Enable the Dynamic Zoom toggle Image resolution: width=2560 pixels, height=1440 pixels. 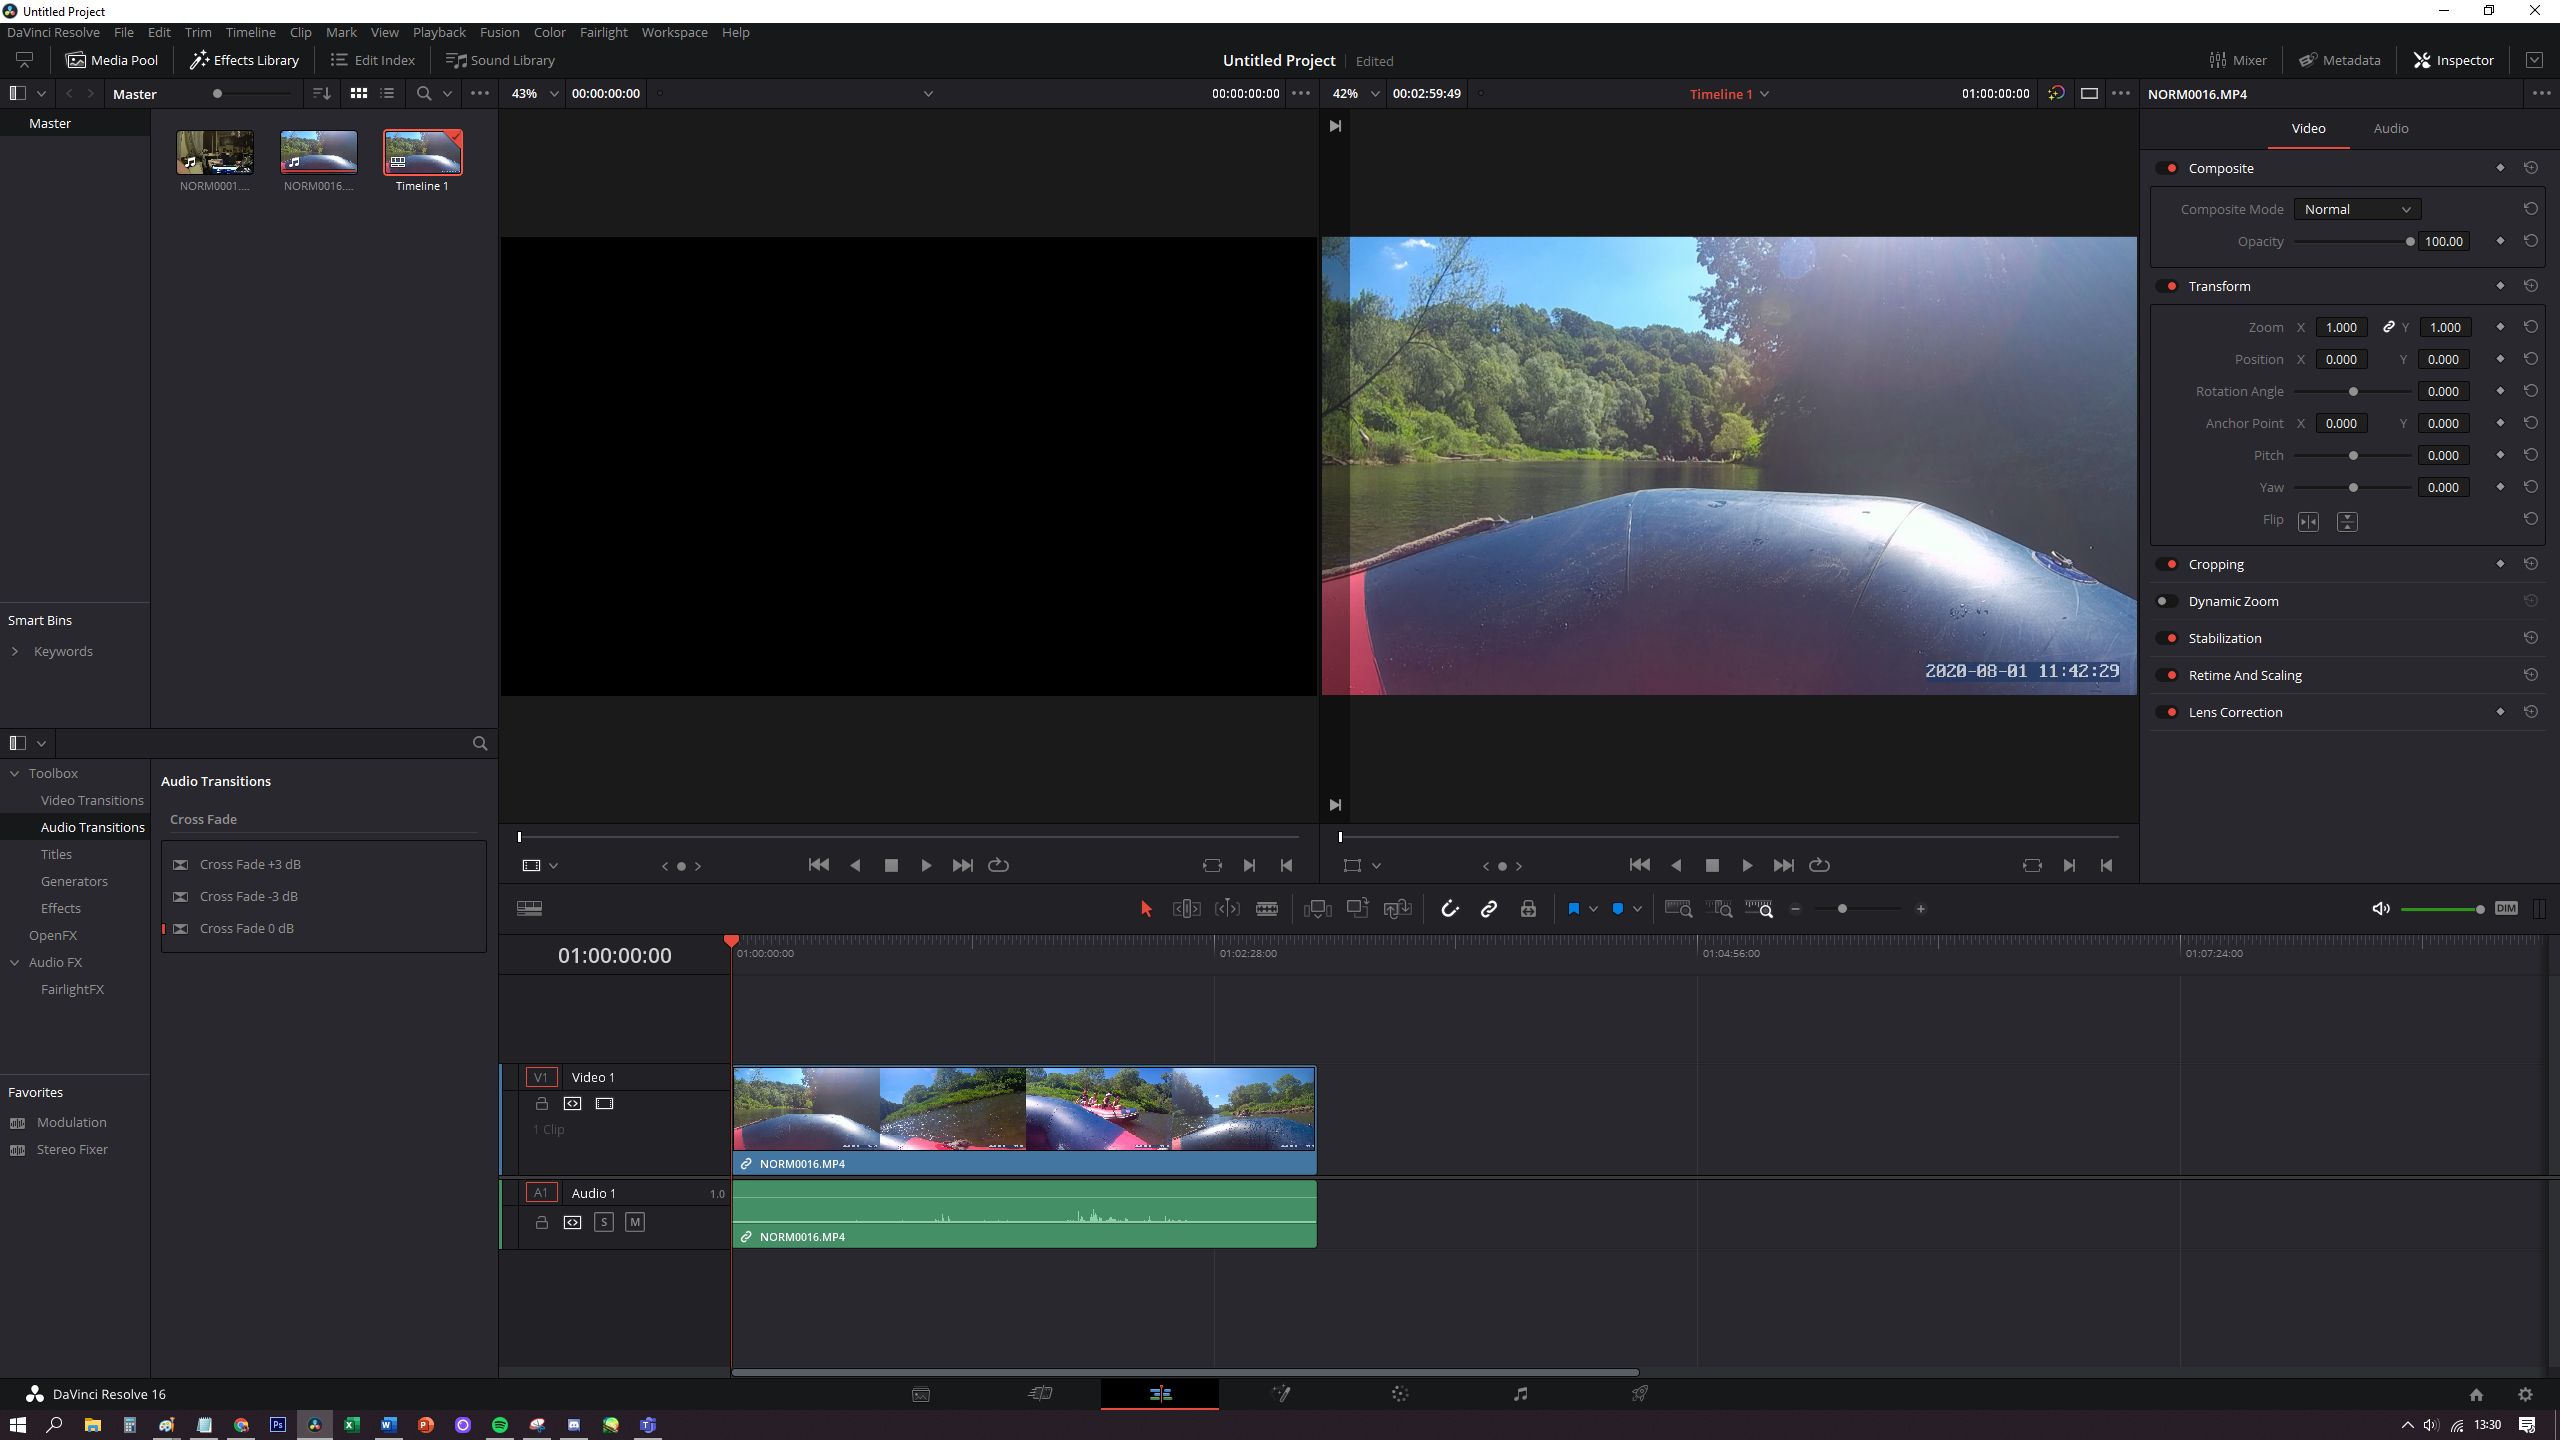[2167, 601]
